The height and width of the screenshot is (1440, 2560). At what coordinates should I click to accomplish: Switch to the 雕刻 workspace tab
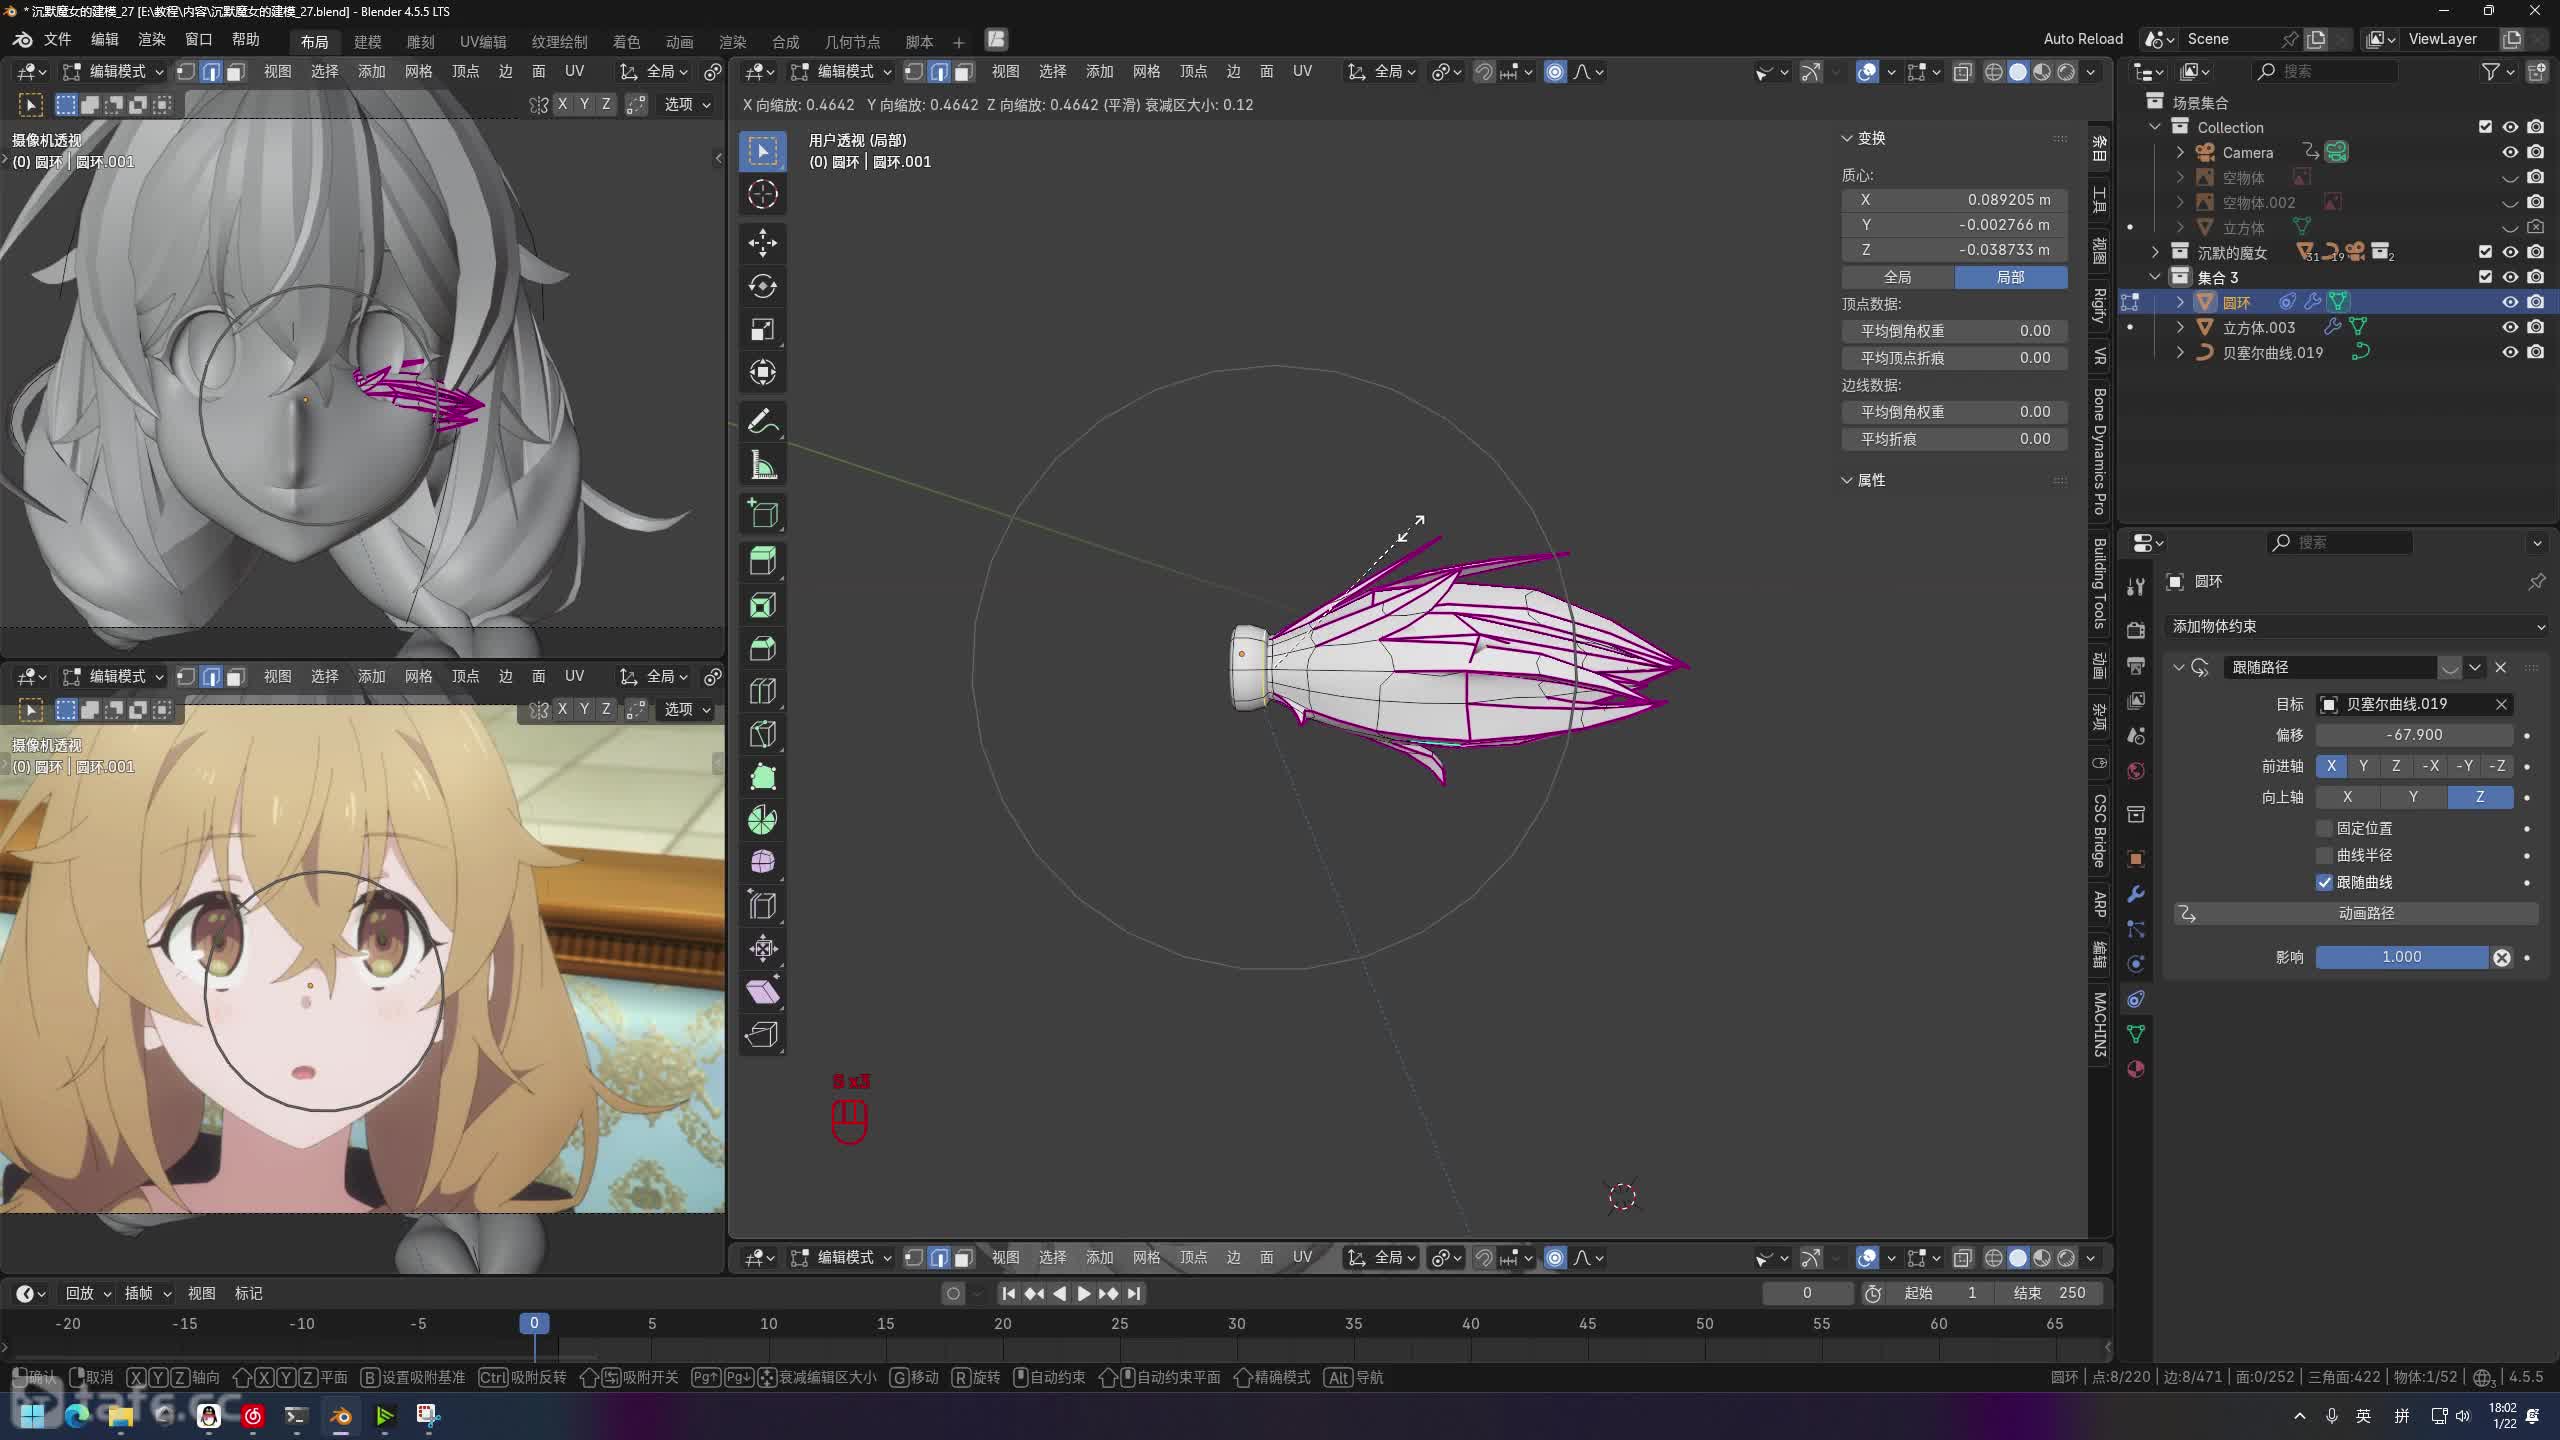(420, 41)
